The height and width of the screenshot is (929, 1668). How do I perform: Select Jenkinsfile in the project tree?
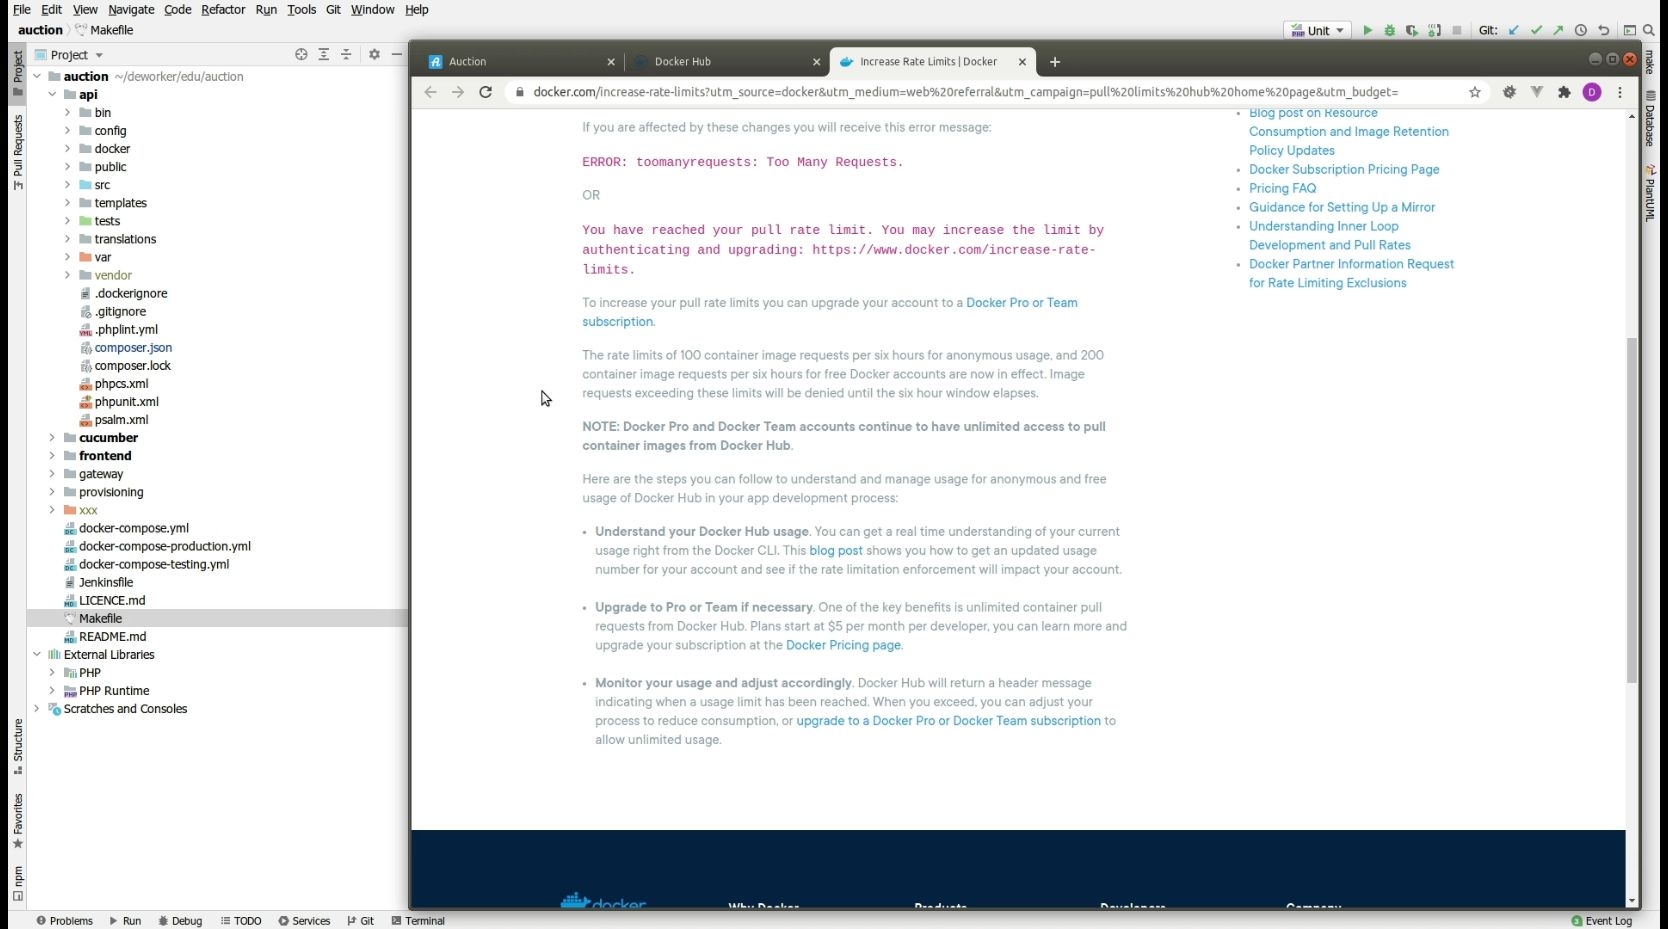pos(106,582)
